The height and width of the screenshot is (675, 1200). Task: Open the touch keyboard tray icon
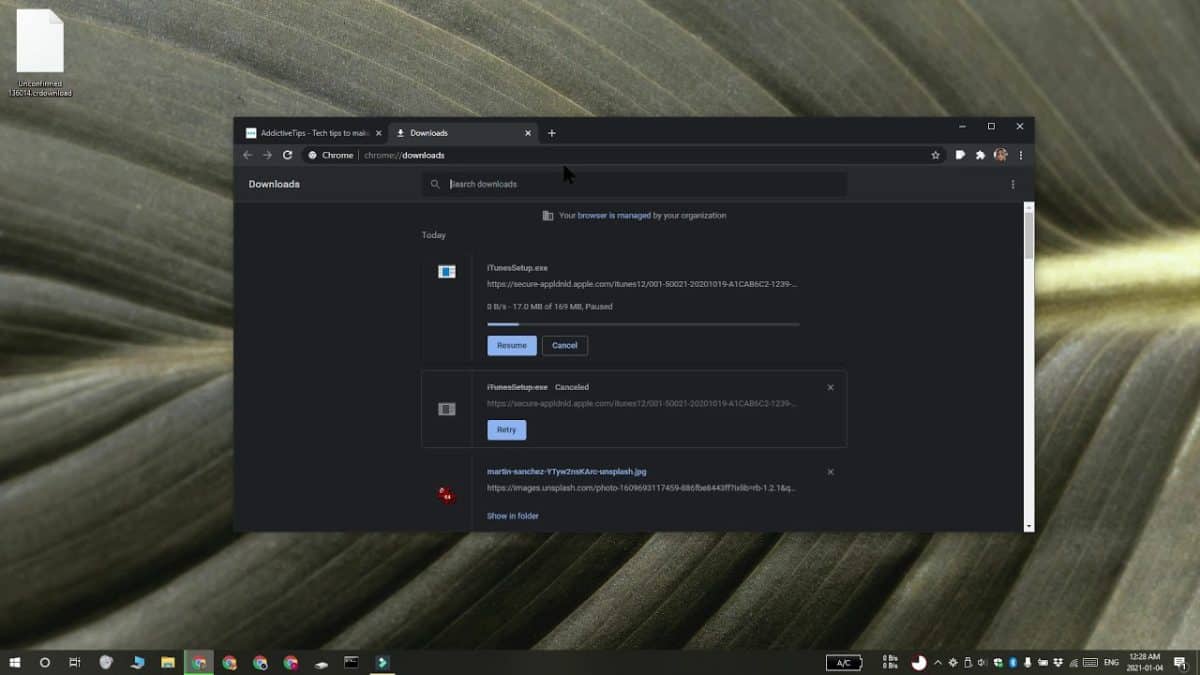(x=1088, y=662)
